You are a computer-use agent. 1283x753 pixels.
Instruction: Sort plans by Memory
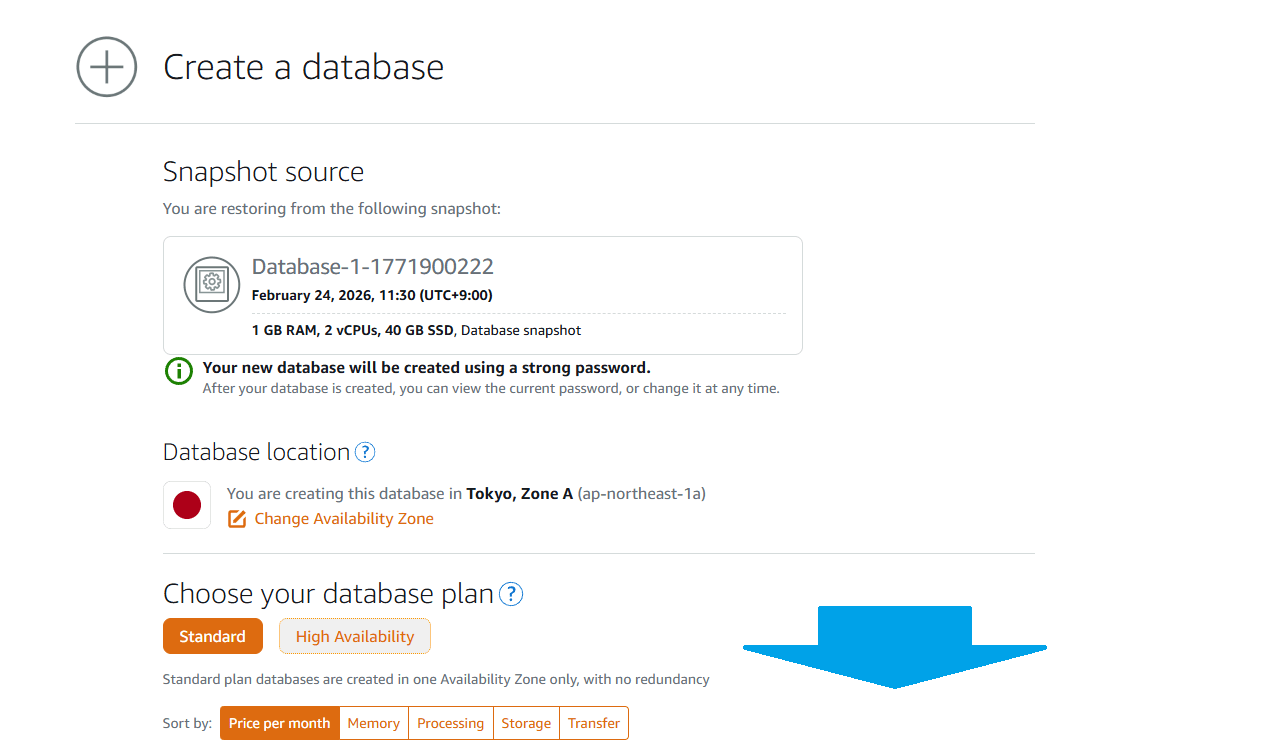[373, 723]
